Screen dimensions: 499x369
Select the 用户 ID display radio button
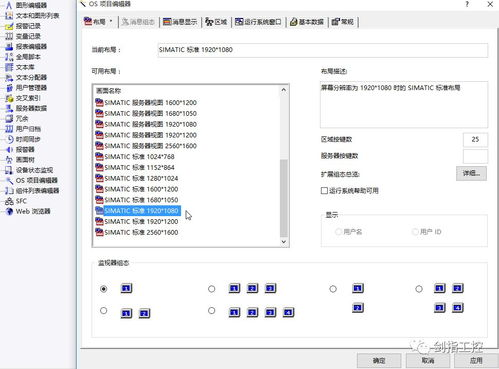415,231
